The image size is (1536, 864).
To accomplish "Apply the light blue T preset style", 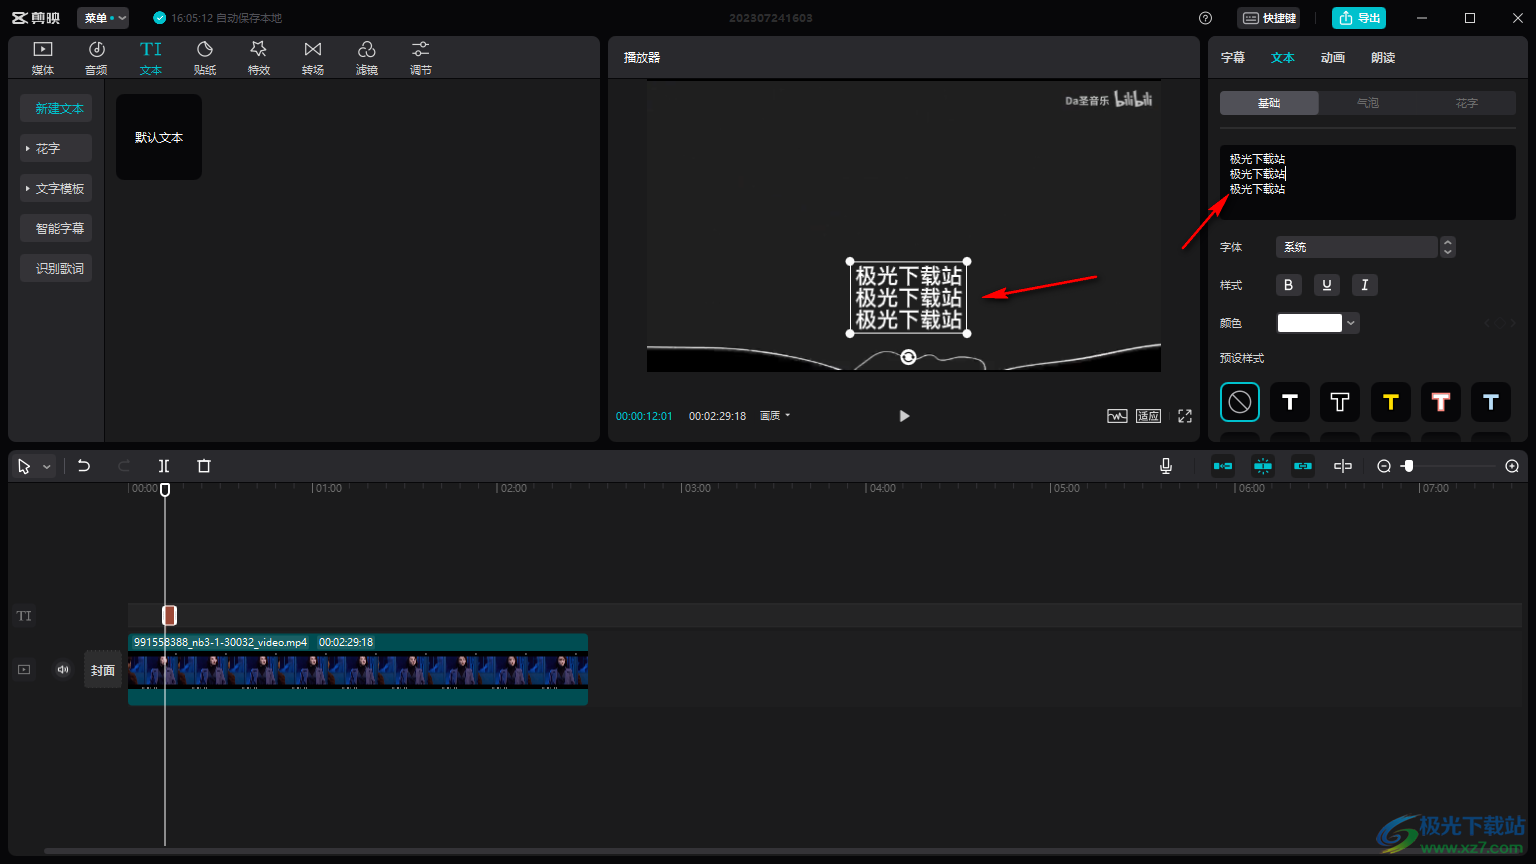I will coord(1491,402).
